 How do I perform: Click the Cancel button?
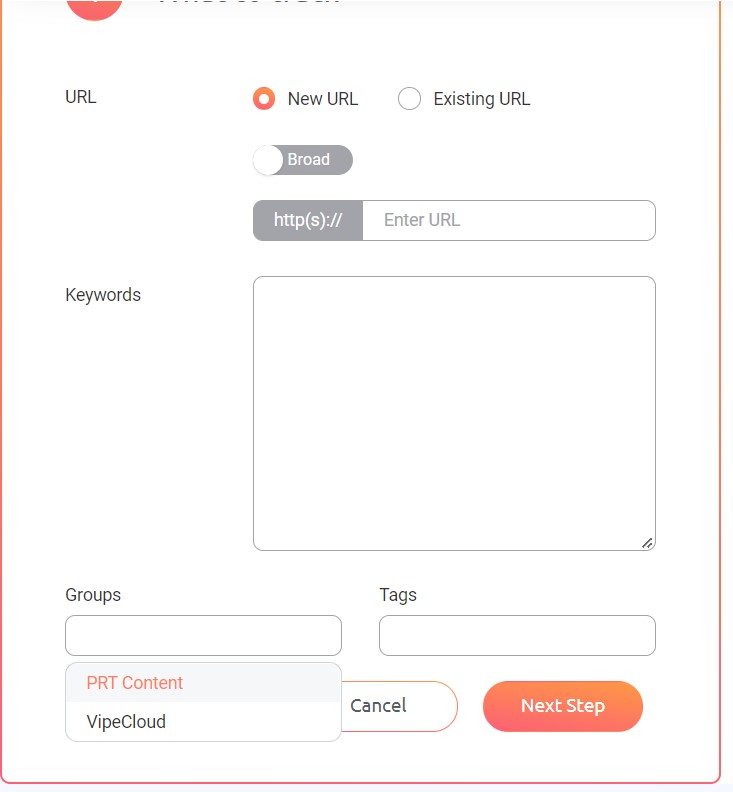pyautogui.click(x=398, y=706)
